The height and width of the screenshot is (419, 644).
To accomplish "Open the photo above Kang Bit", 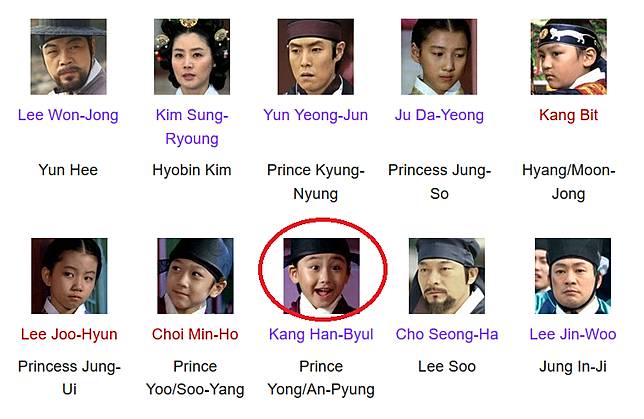I will point(568,57).
